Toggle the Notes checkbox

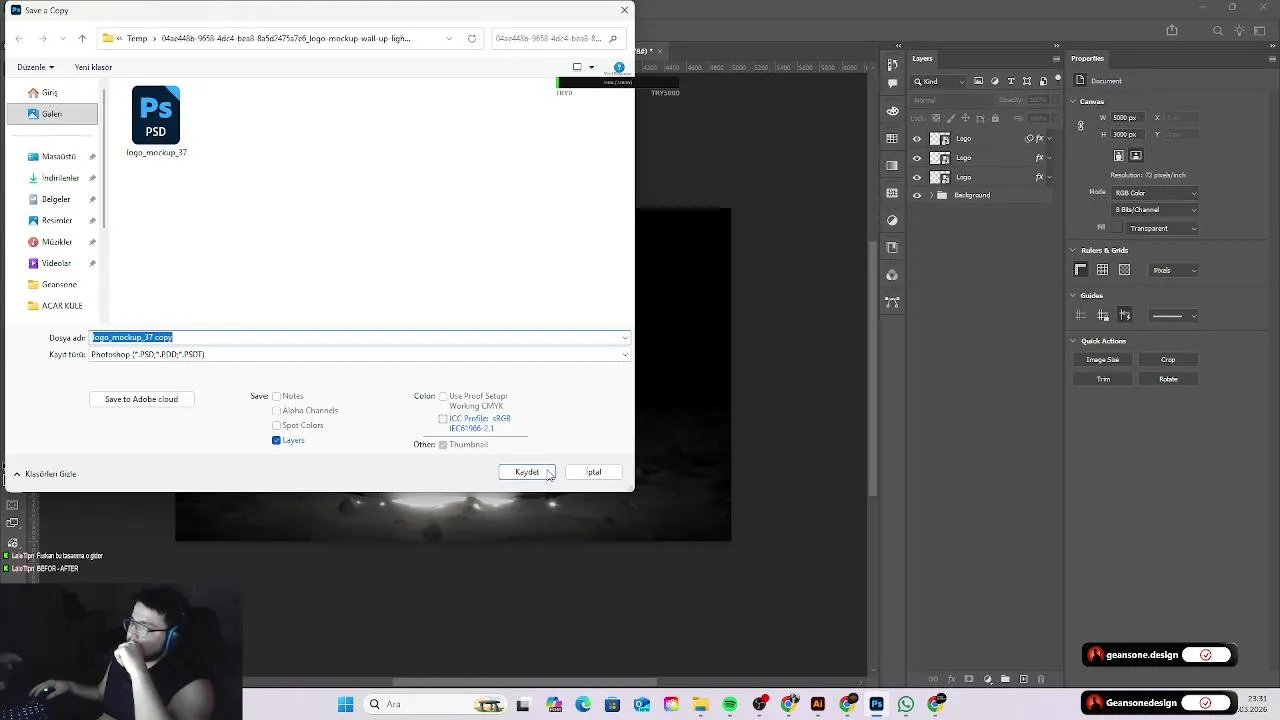[277, 396]
